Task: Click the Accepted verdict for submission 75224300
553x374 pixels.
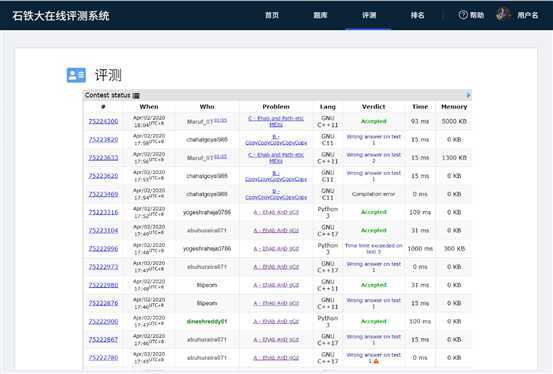Action: click(373, 121)
